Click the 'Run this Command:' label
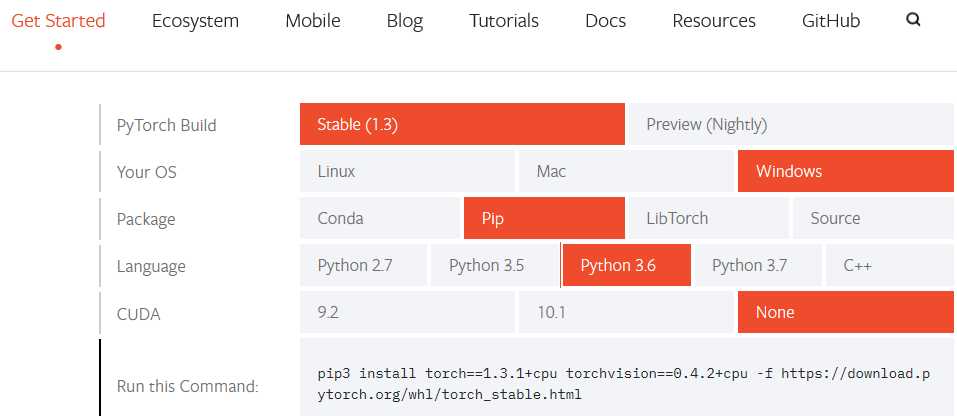The height and width of the screenshot is (416, 957). (x=188, y=386)
